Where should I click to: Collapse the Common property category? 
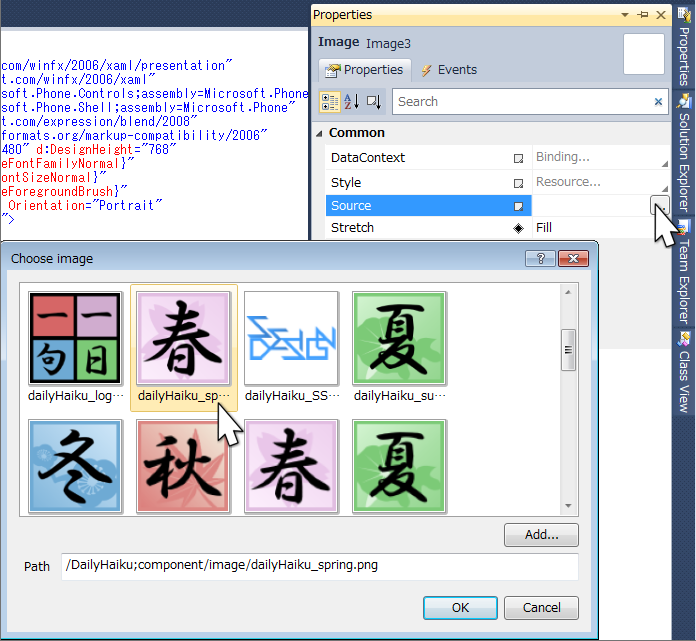click(319, 133)
